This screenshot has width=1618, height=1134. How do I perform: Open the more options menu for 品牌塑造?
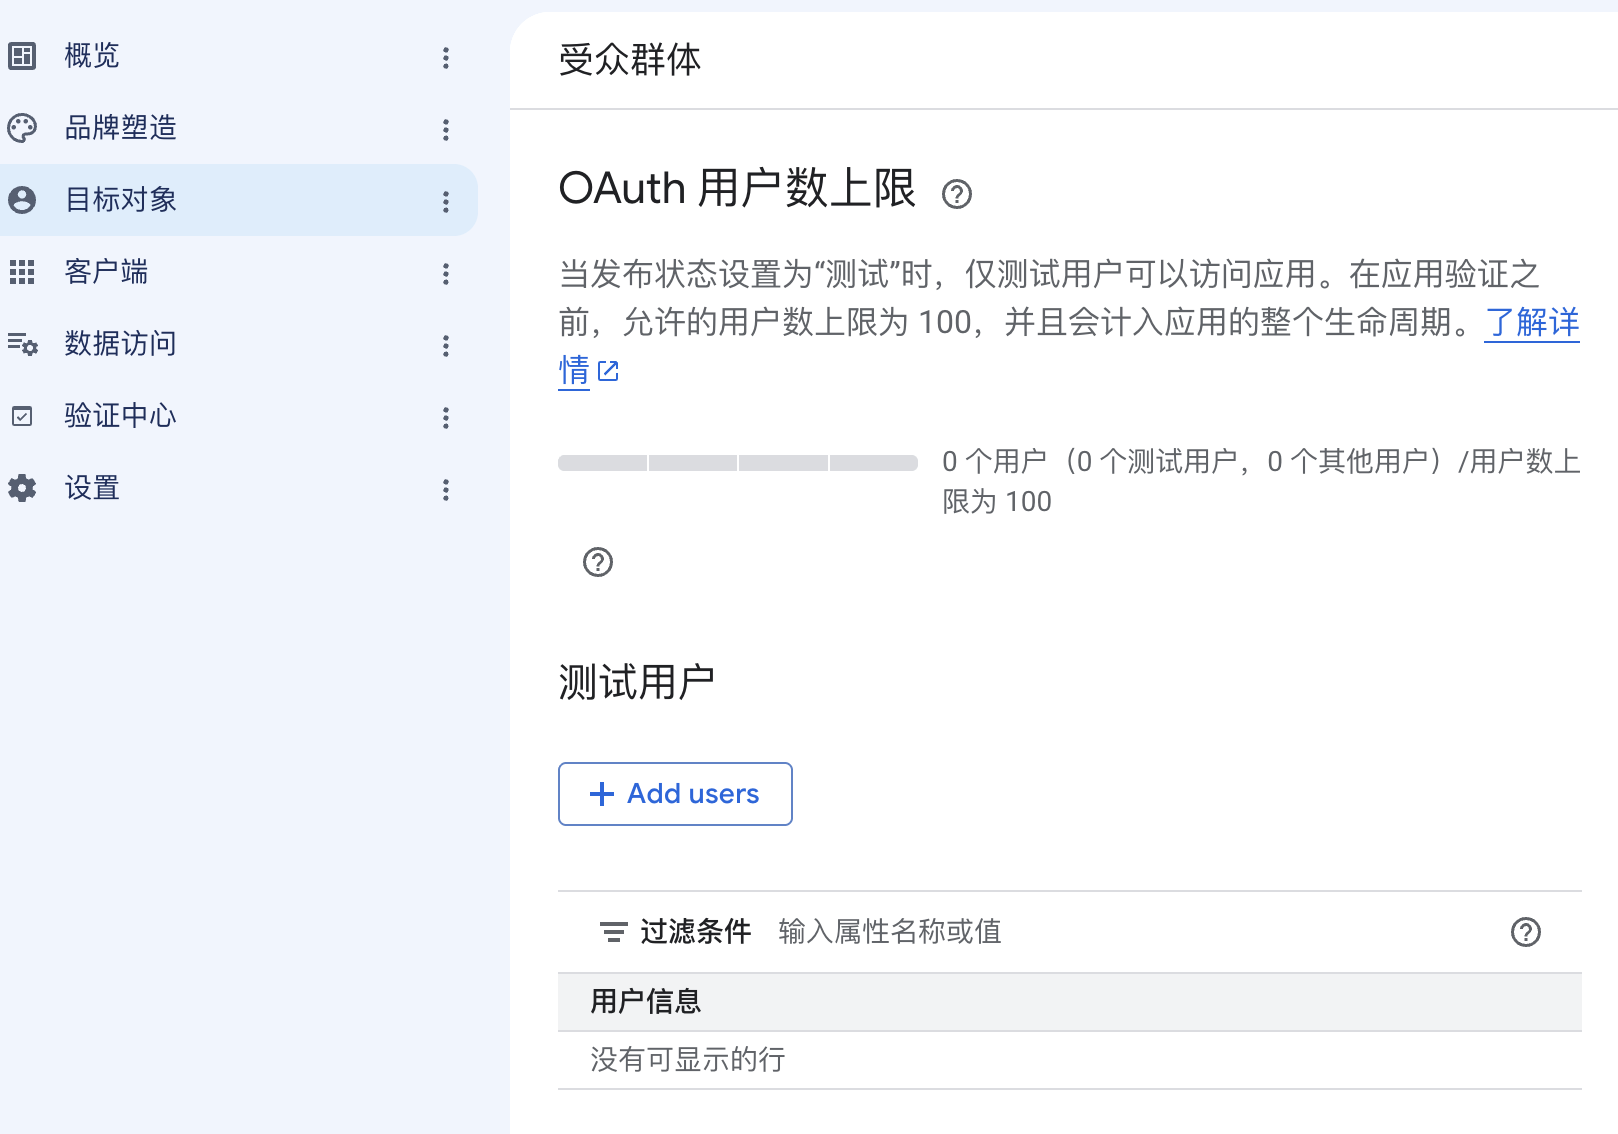446,129
